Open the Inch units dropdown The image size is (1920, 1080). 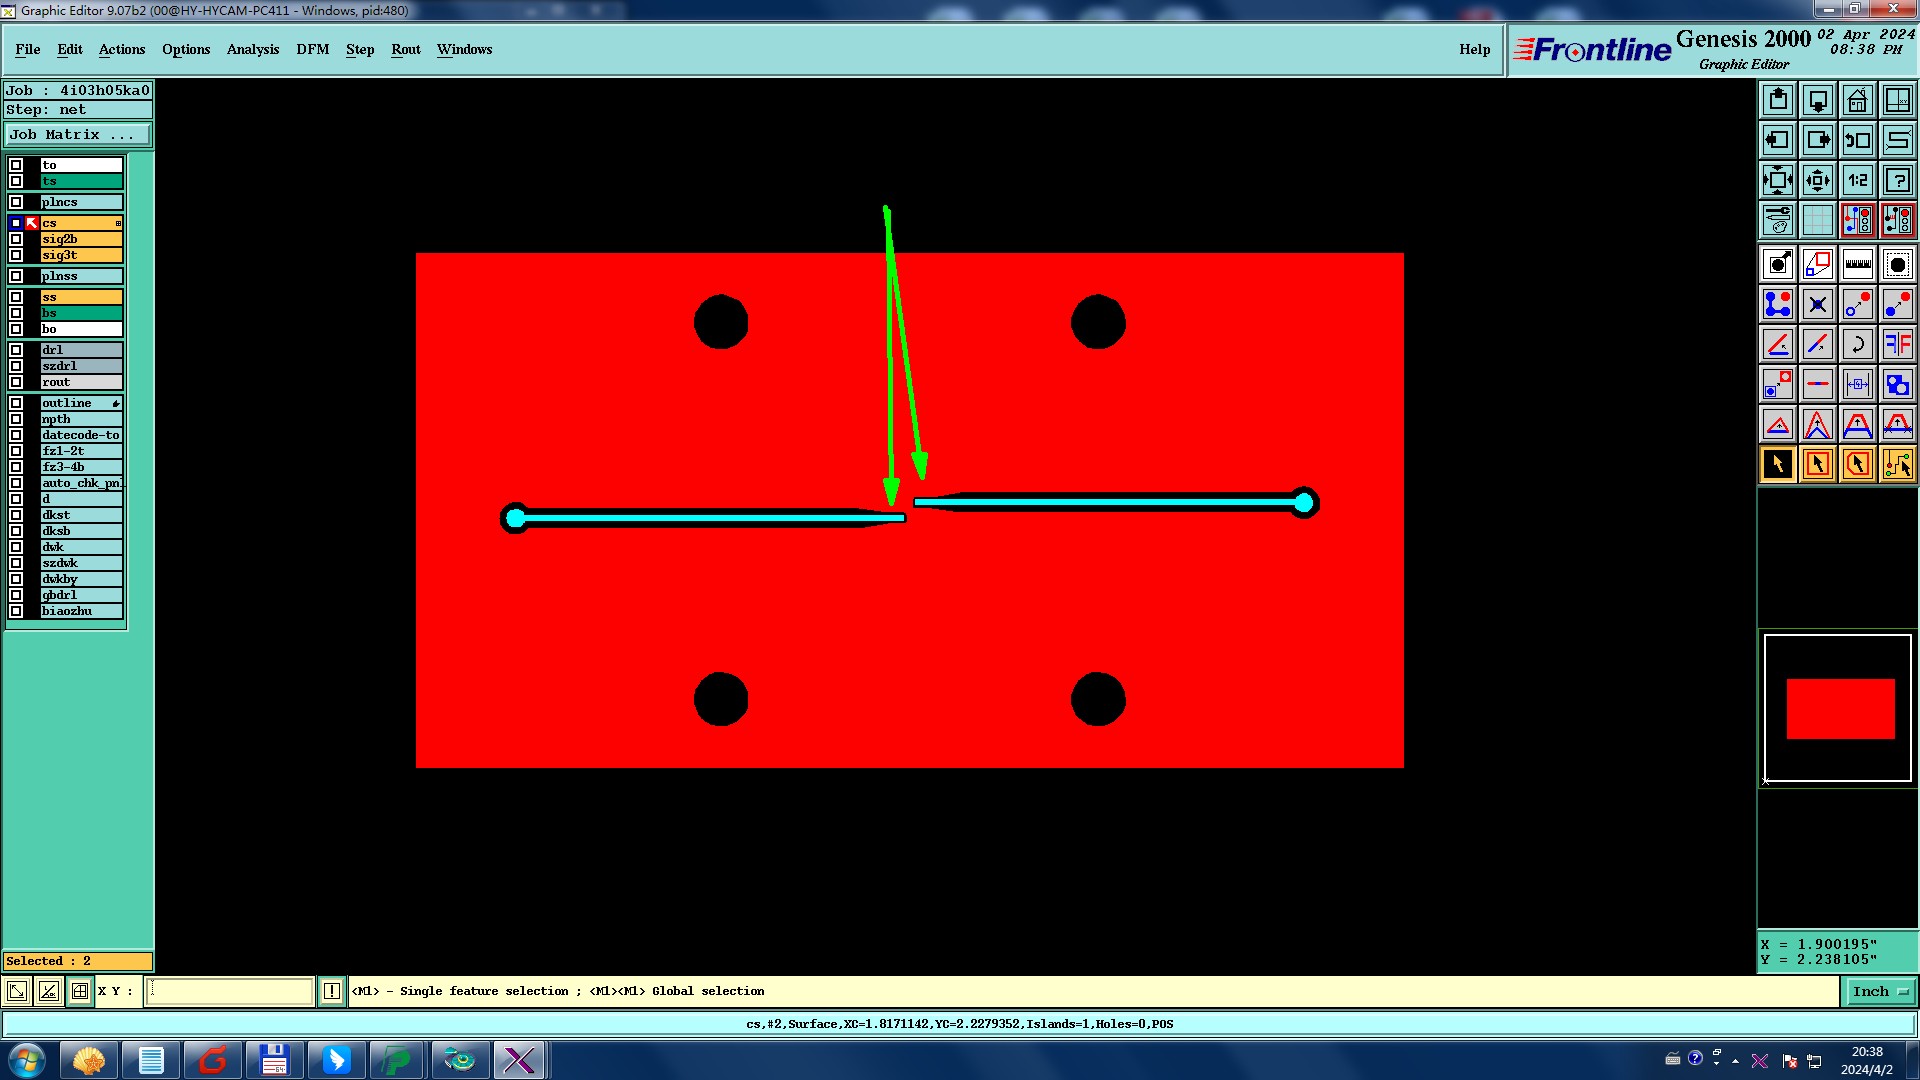coord(1879,991)
